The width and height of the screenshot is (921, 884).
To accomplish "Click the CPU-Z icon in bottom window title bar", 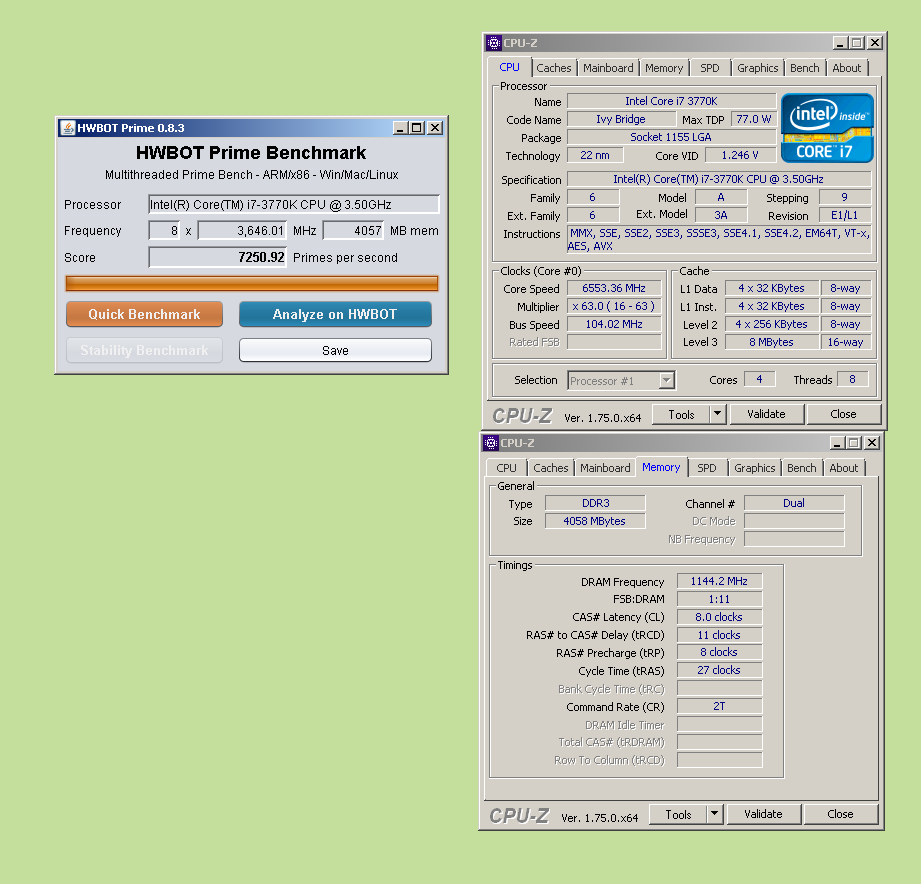I will click(491, 443).
